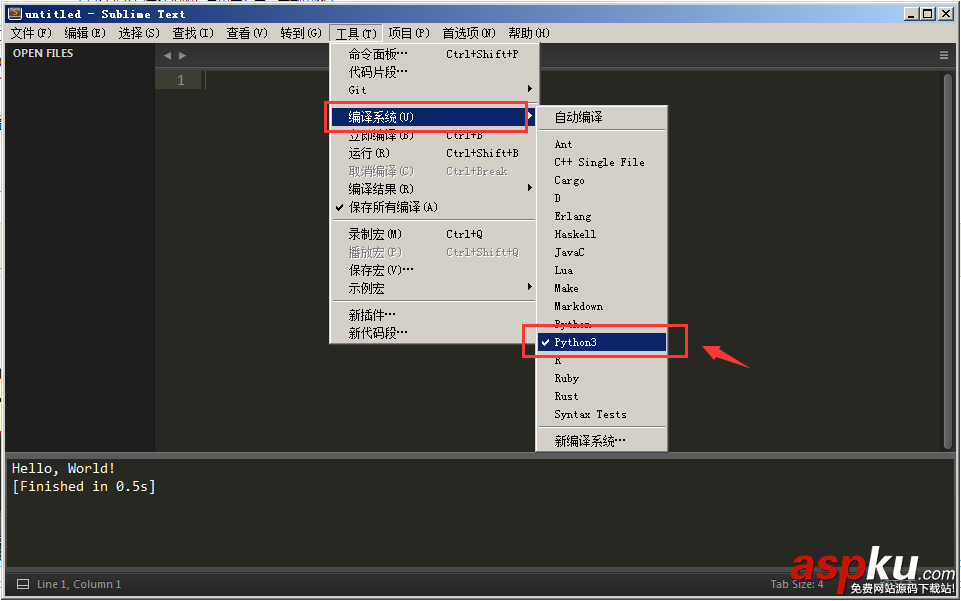This screenshot has height=601, width=961.
Task: Click the previous tab arrow icon
Action: pos(167,55)
